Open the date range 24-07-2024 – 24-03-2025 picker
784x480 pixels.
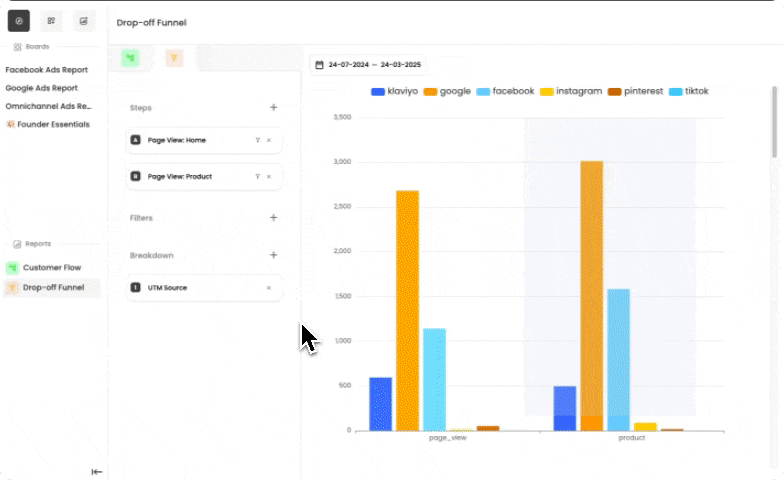368,64
